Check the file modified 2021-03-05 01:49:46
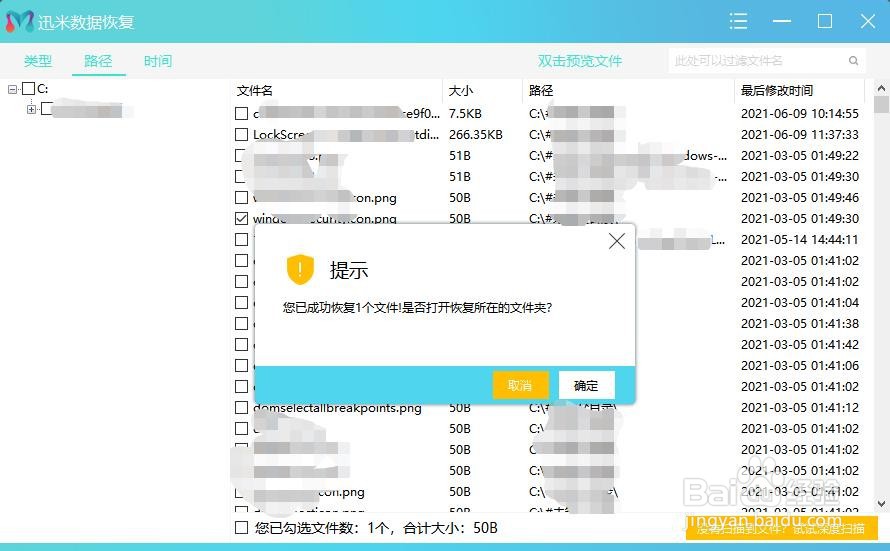This screenshot has width=890, height=551. point(241,197)
